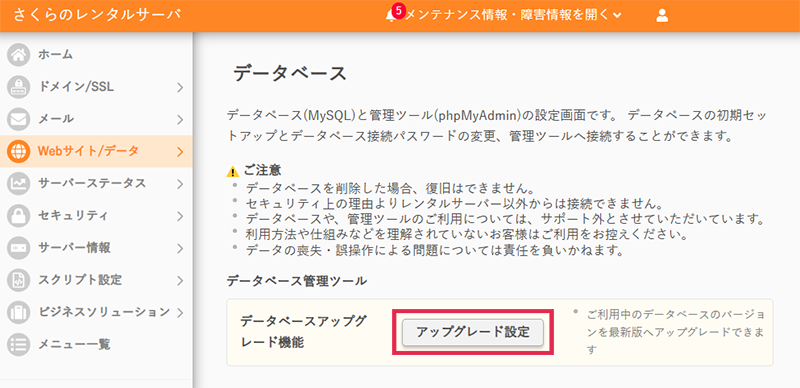
Task: Click さくらのレンタルサーバ header logo
Action: tap(97, 15)
